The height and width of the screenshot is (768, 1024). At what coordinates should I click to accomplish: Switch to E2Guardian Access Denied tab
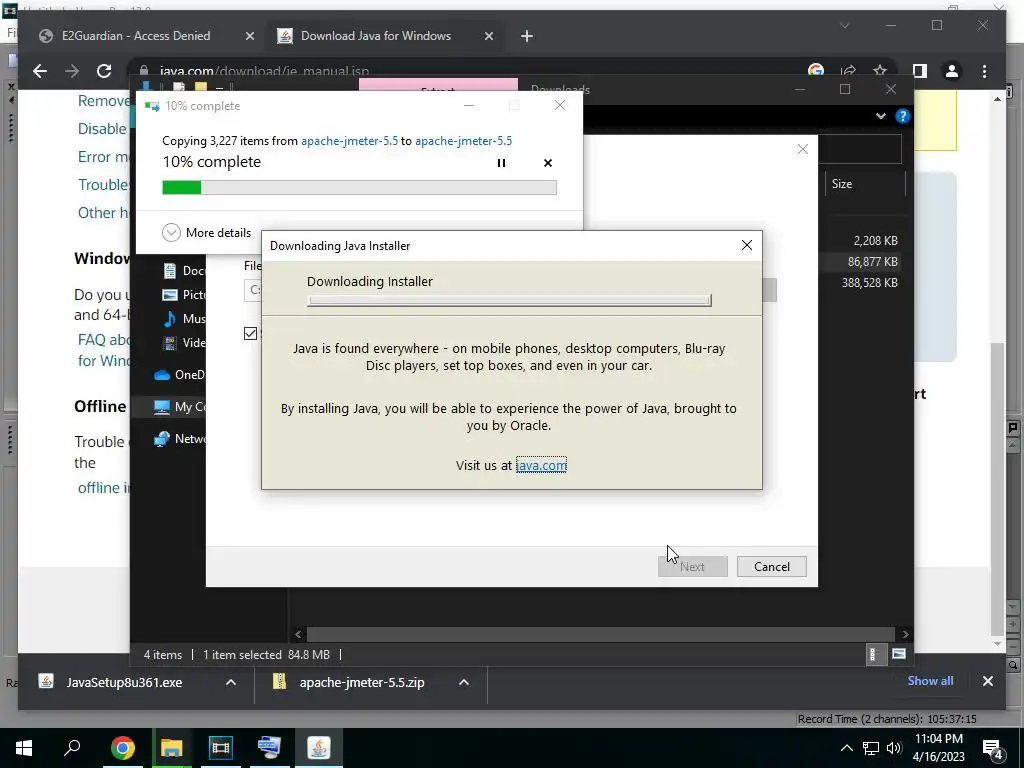136,36
